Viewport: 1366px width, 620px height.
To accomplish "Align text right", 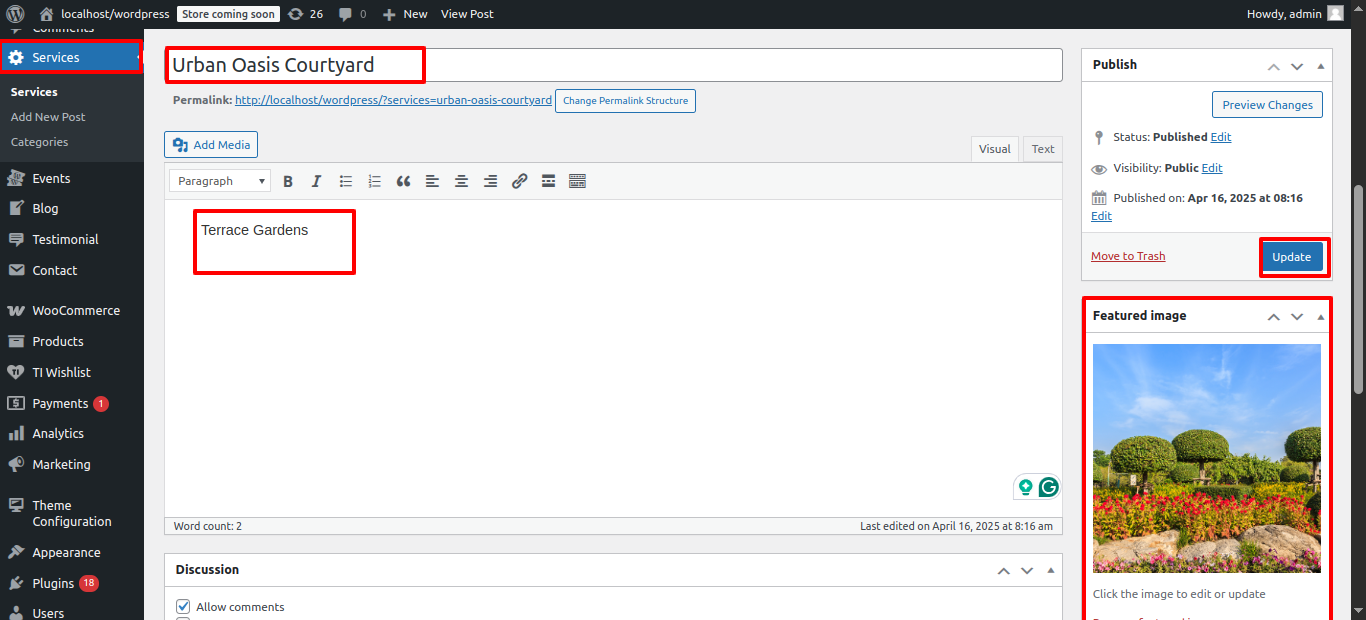I will tap(490, 181).
